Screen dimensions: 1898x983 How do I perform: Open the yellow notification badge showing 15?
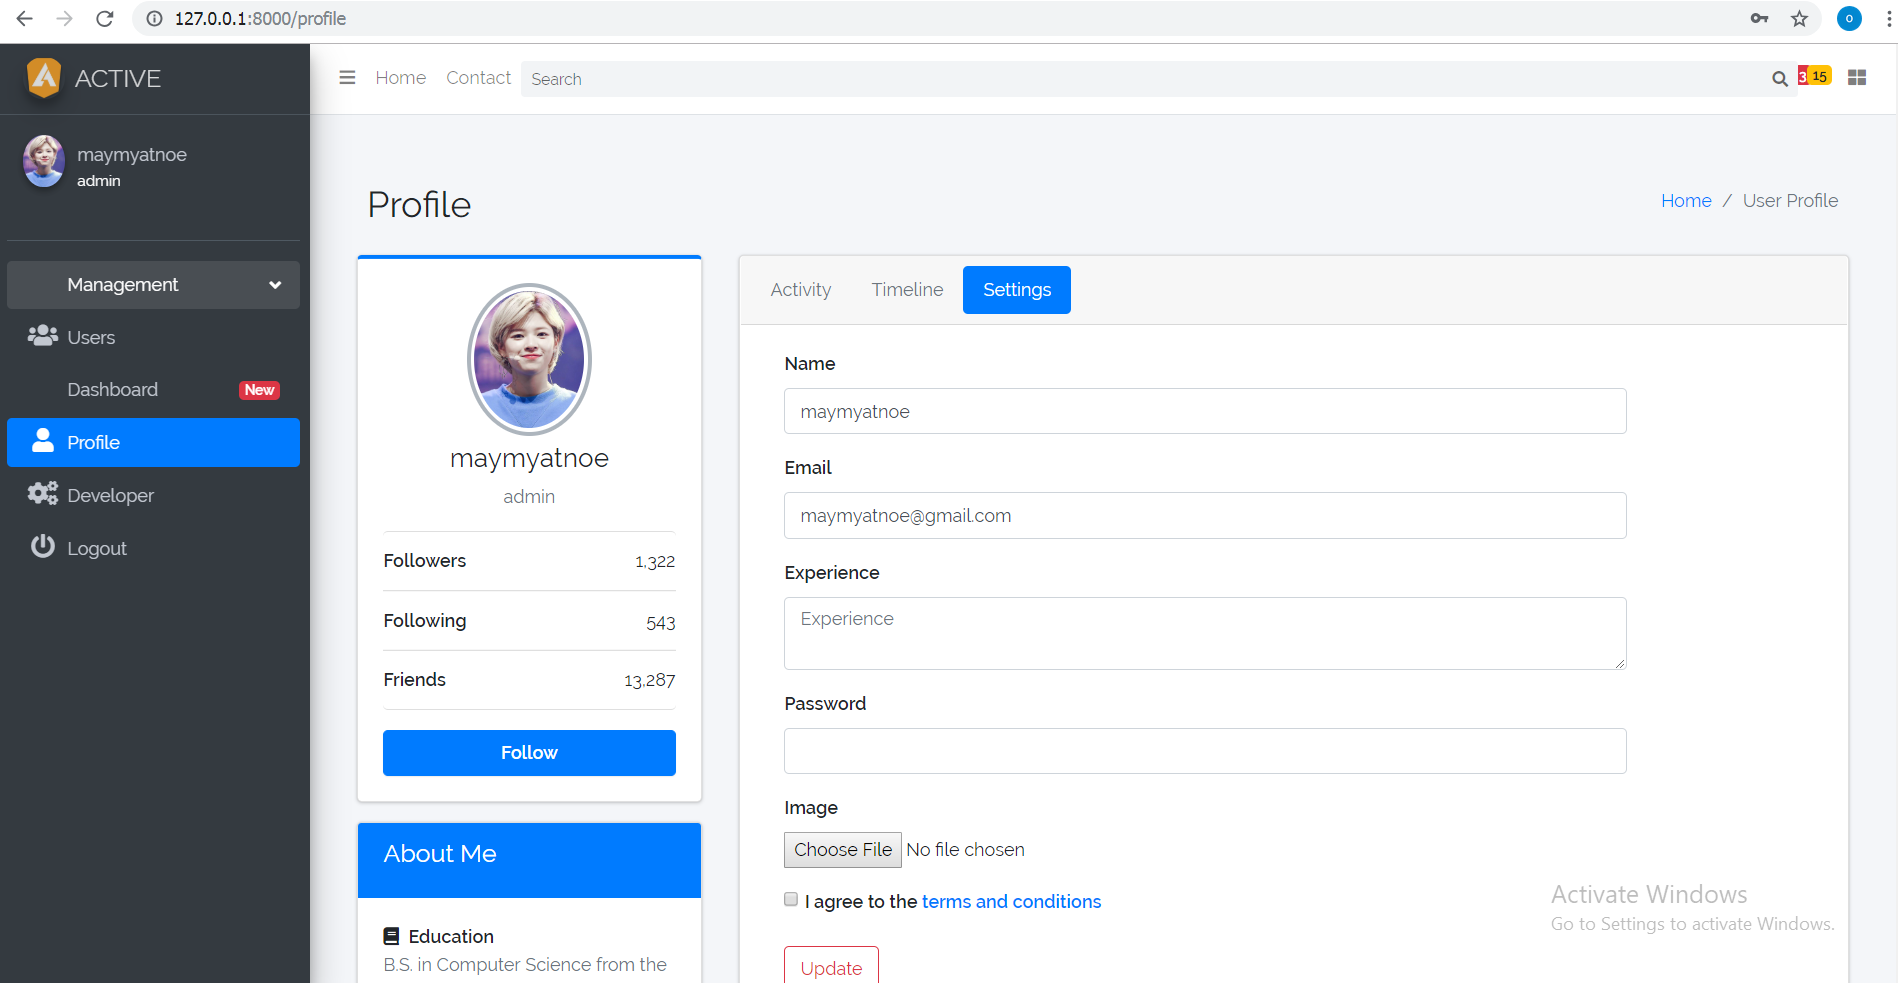coord(1820,77)
